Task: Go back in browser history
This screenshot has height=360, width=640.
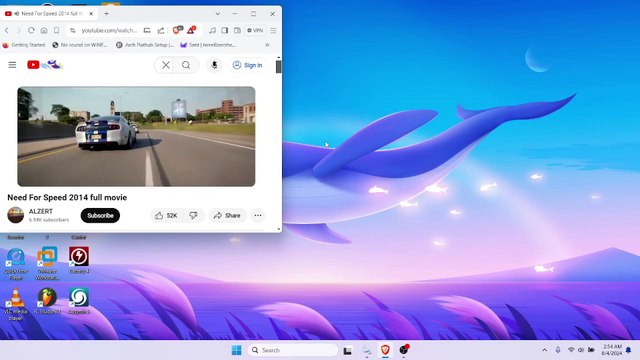Action: (7, 30)
